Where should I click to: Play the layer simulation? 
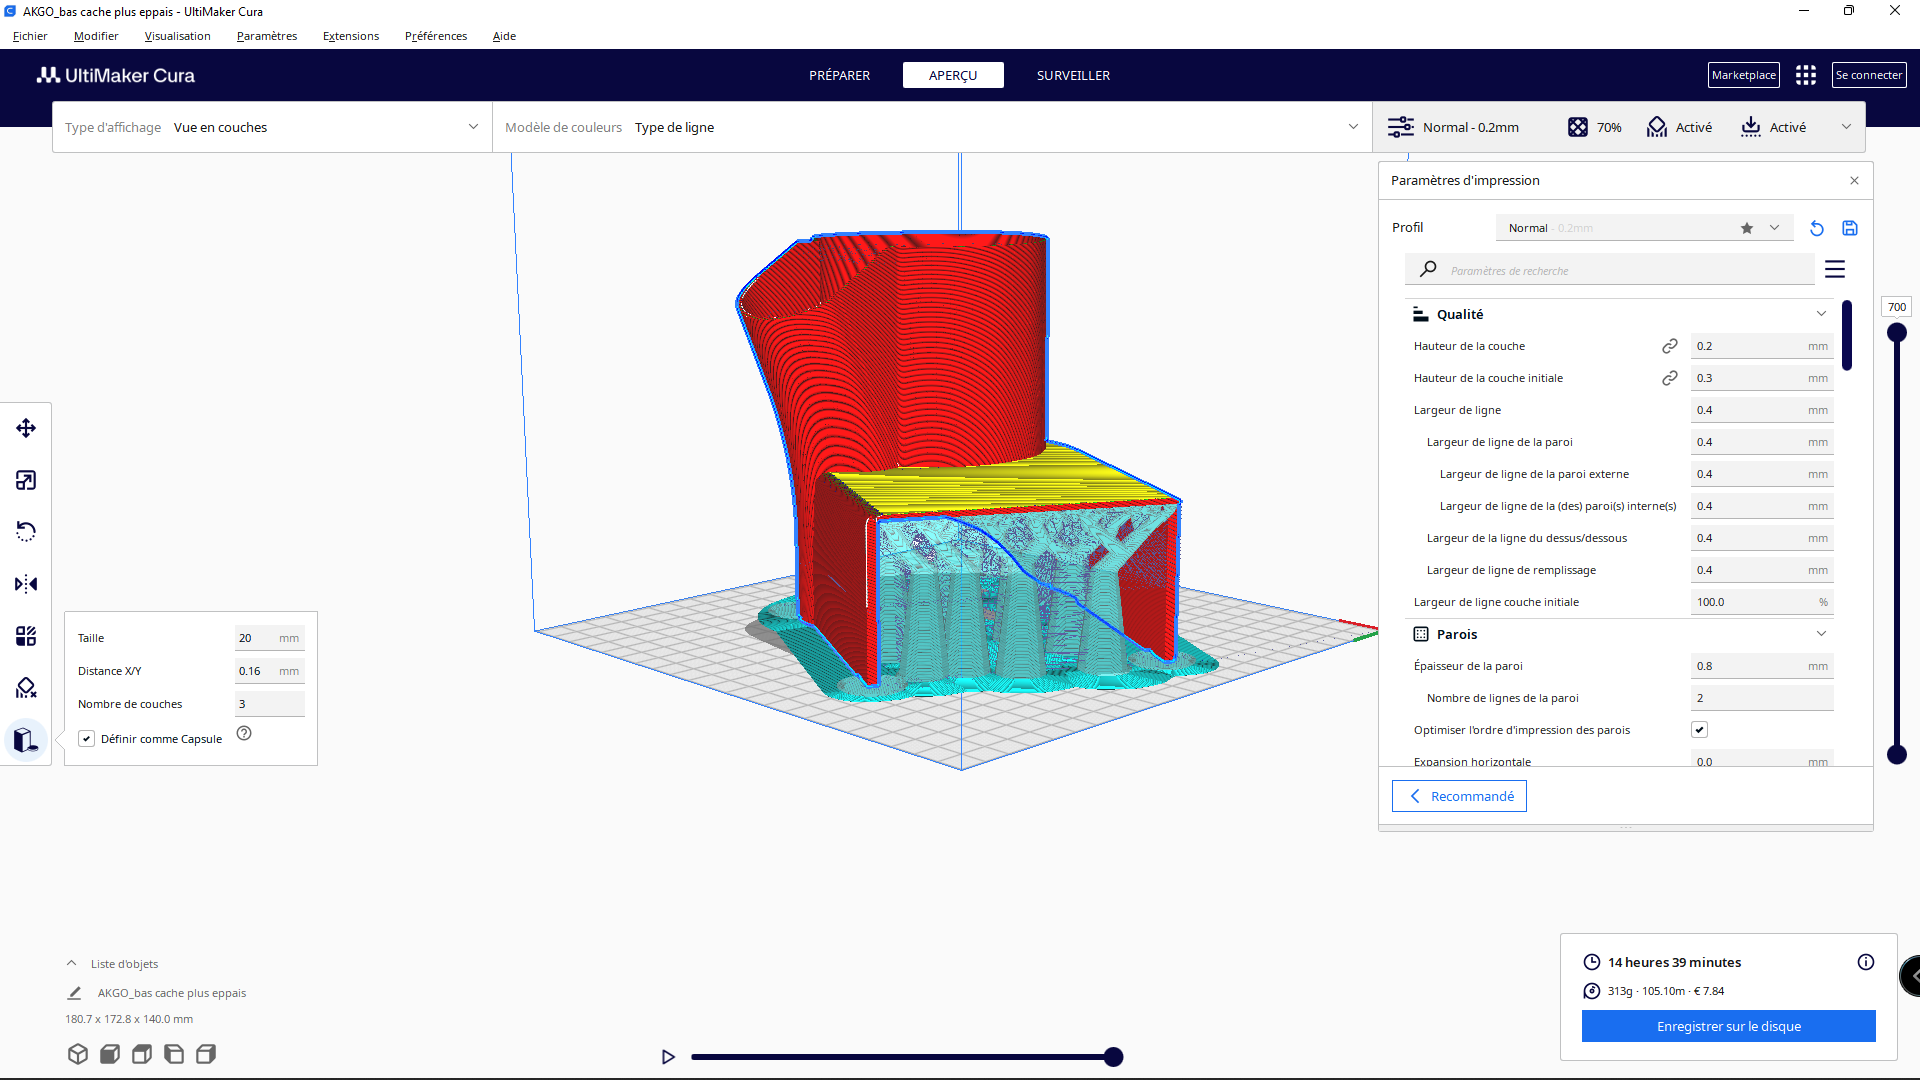tap(669, 1057)
